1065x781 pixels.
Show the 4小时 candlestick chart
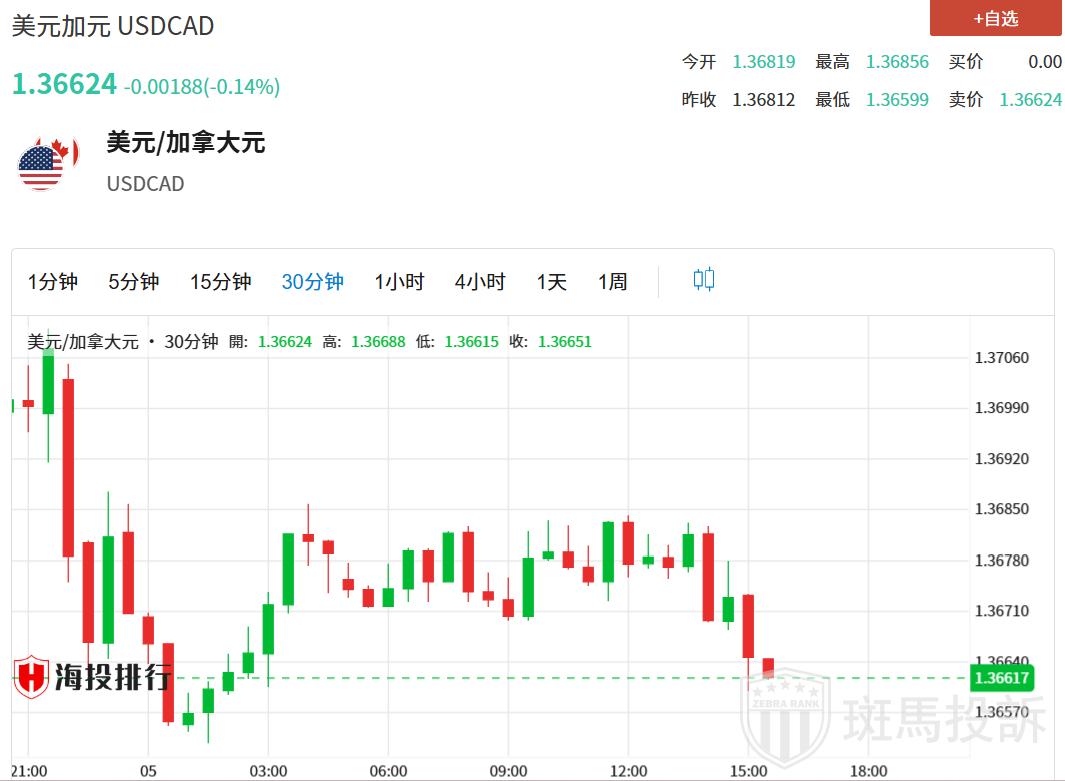tap(480, 282)
